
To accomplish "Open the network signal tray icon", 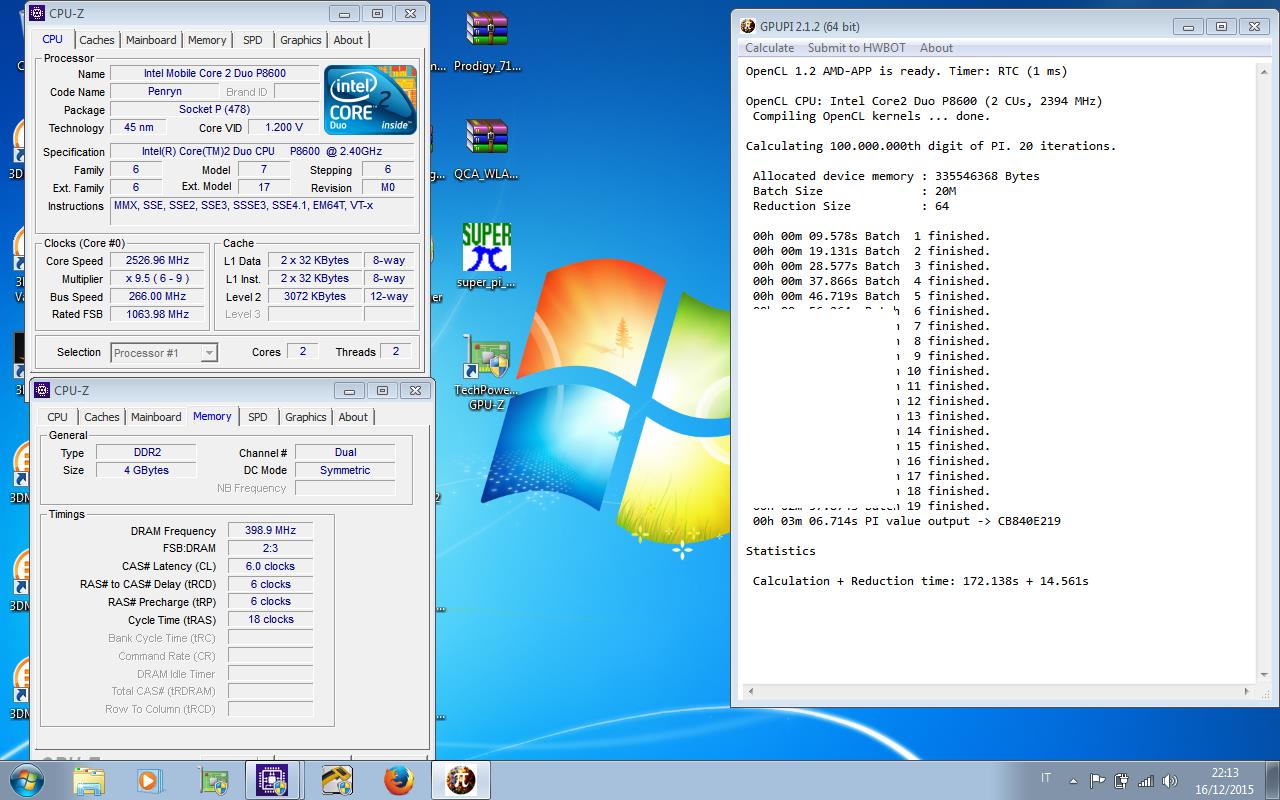I will tap(1146, 781).
